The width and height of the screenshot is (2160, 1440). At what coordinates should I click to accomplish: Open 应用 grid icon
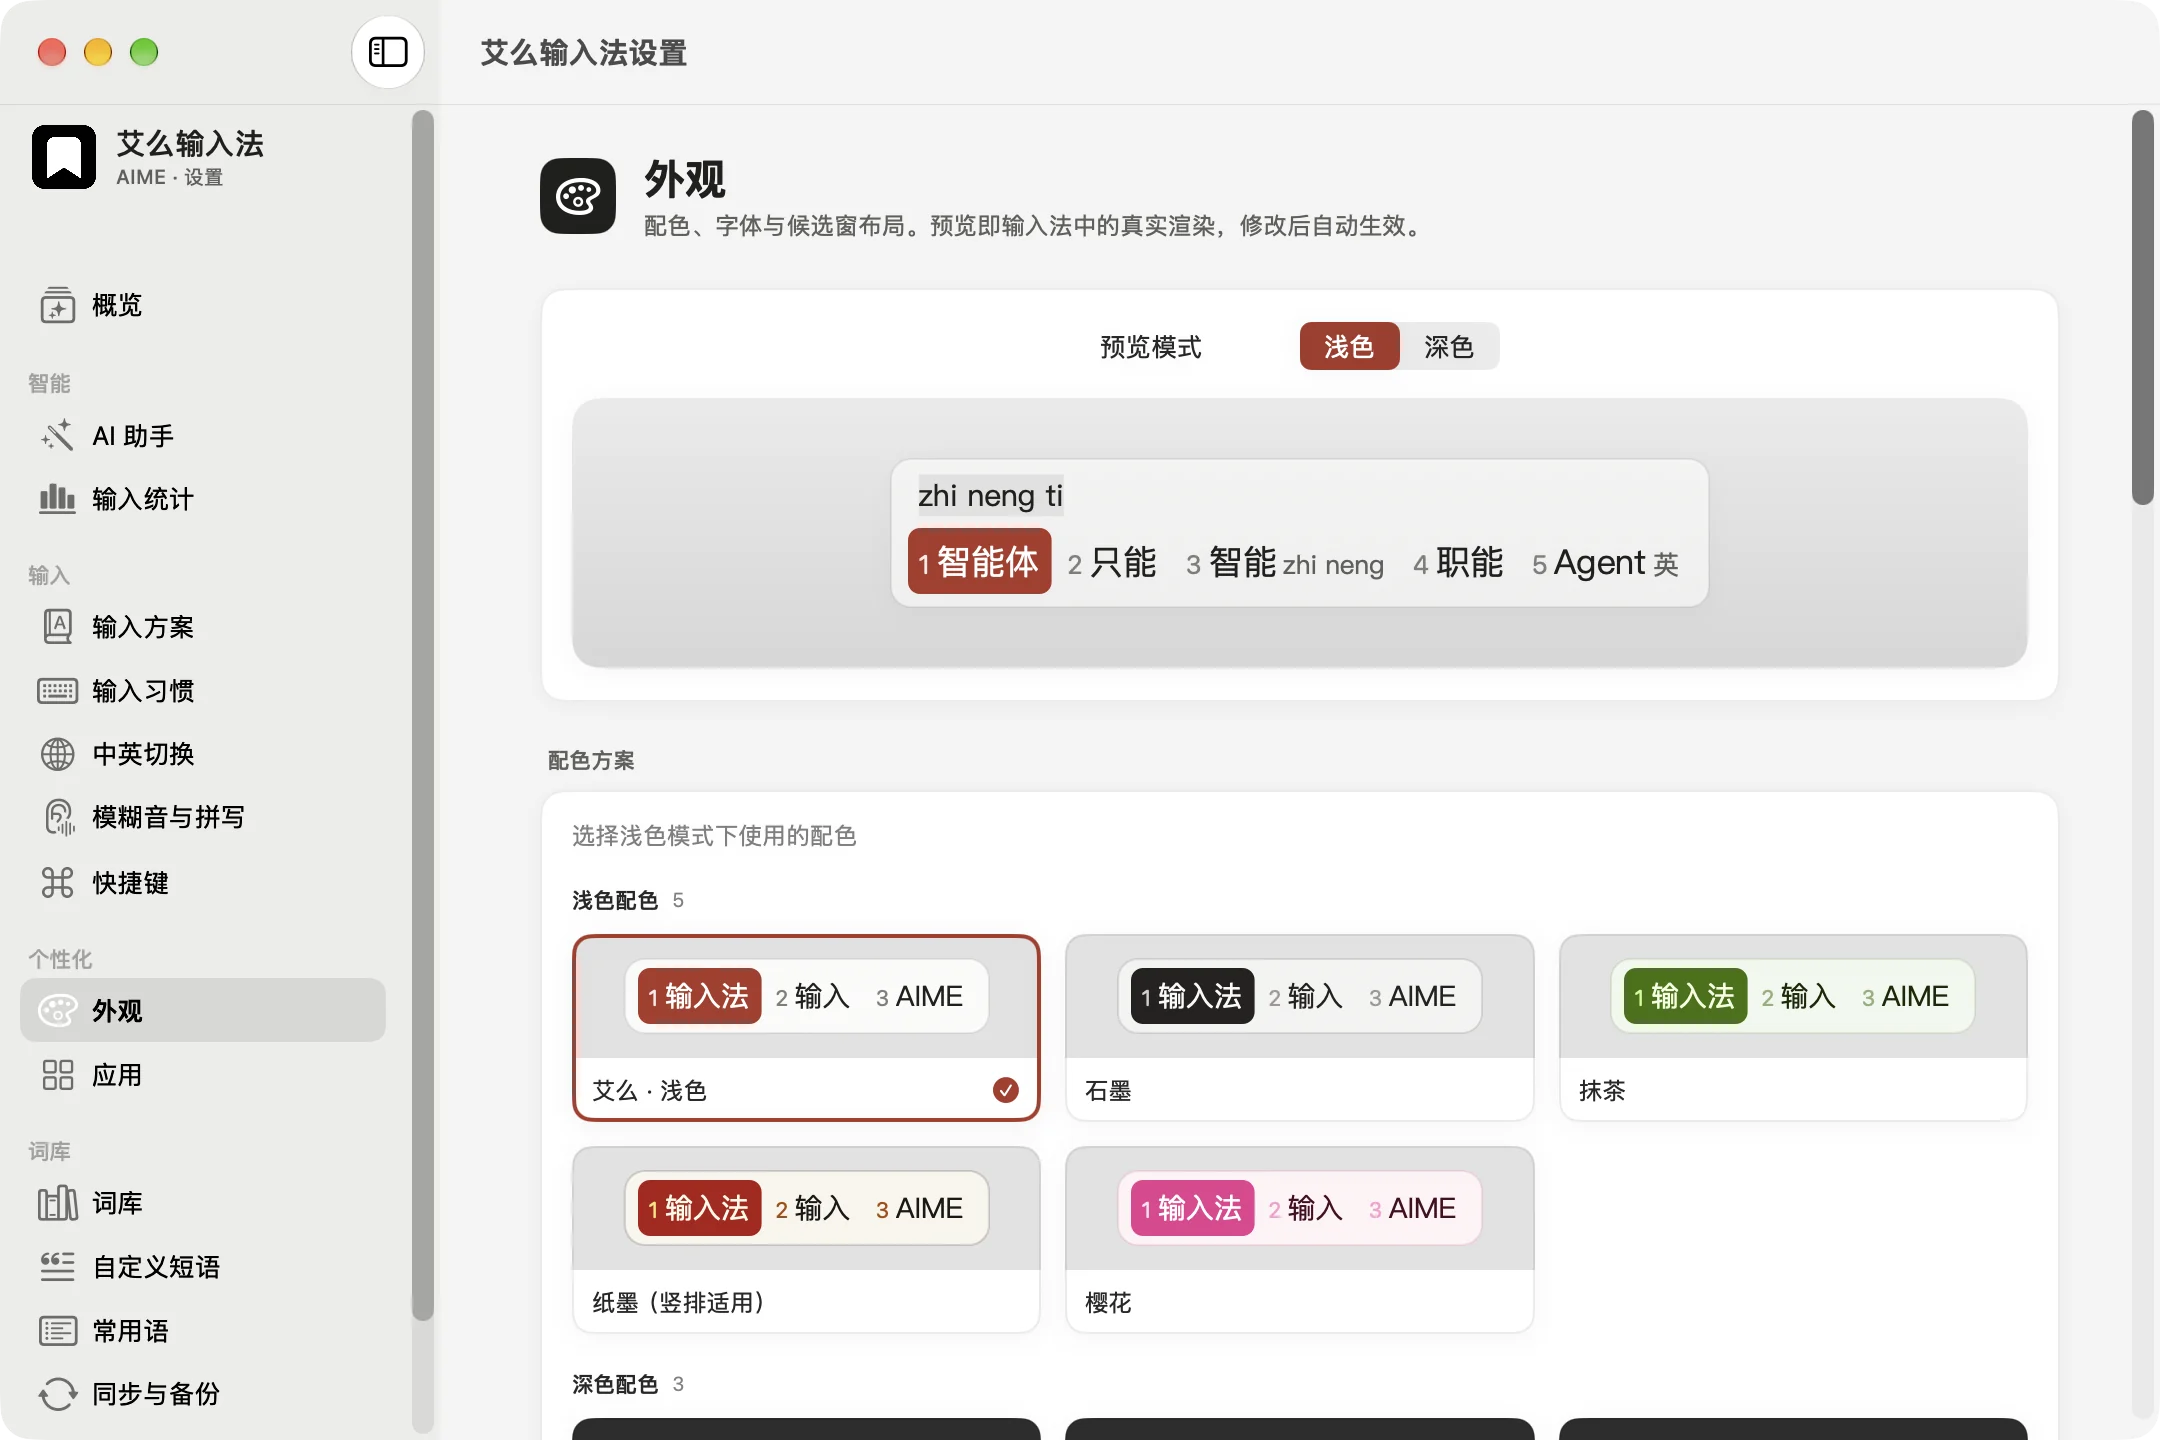click(58, 1075)
